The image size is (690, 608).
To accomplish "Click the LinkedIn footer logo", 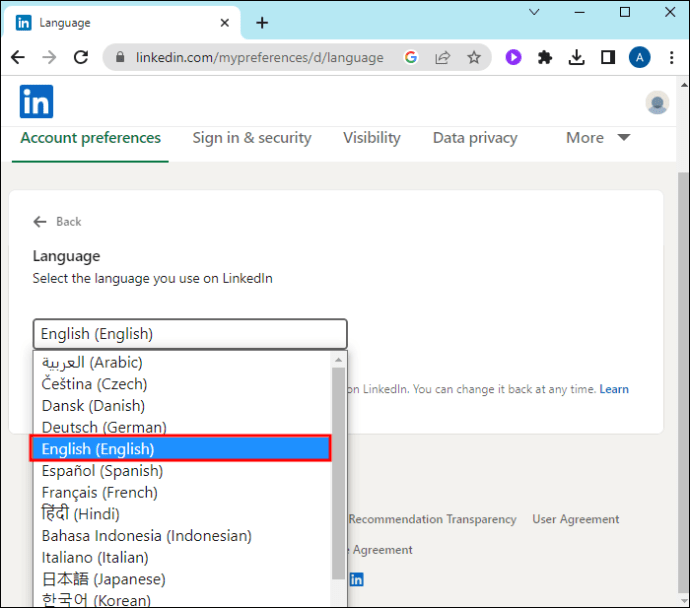I will pyautogui.click(x=356, y=579).
